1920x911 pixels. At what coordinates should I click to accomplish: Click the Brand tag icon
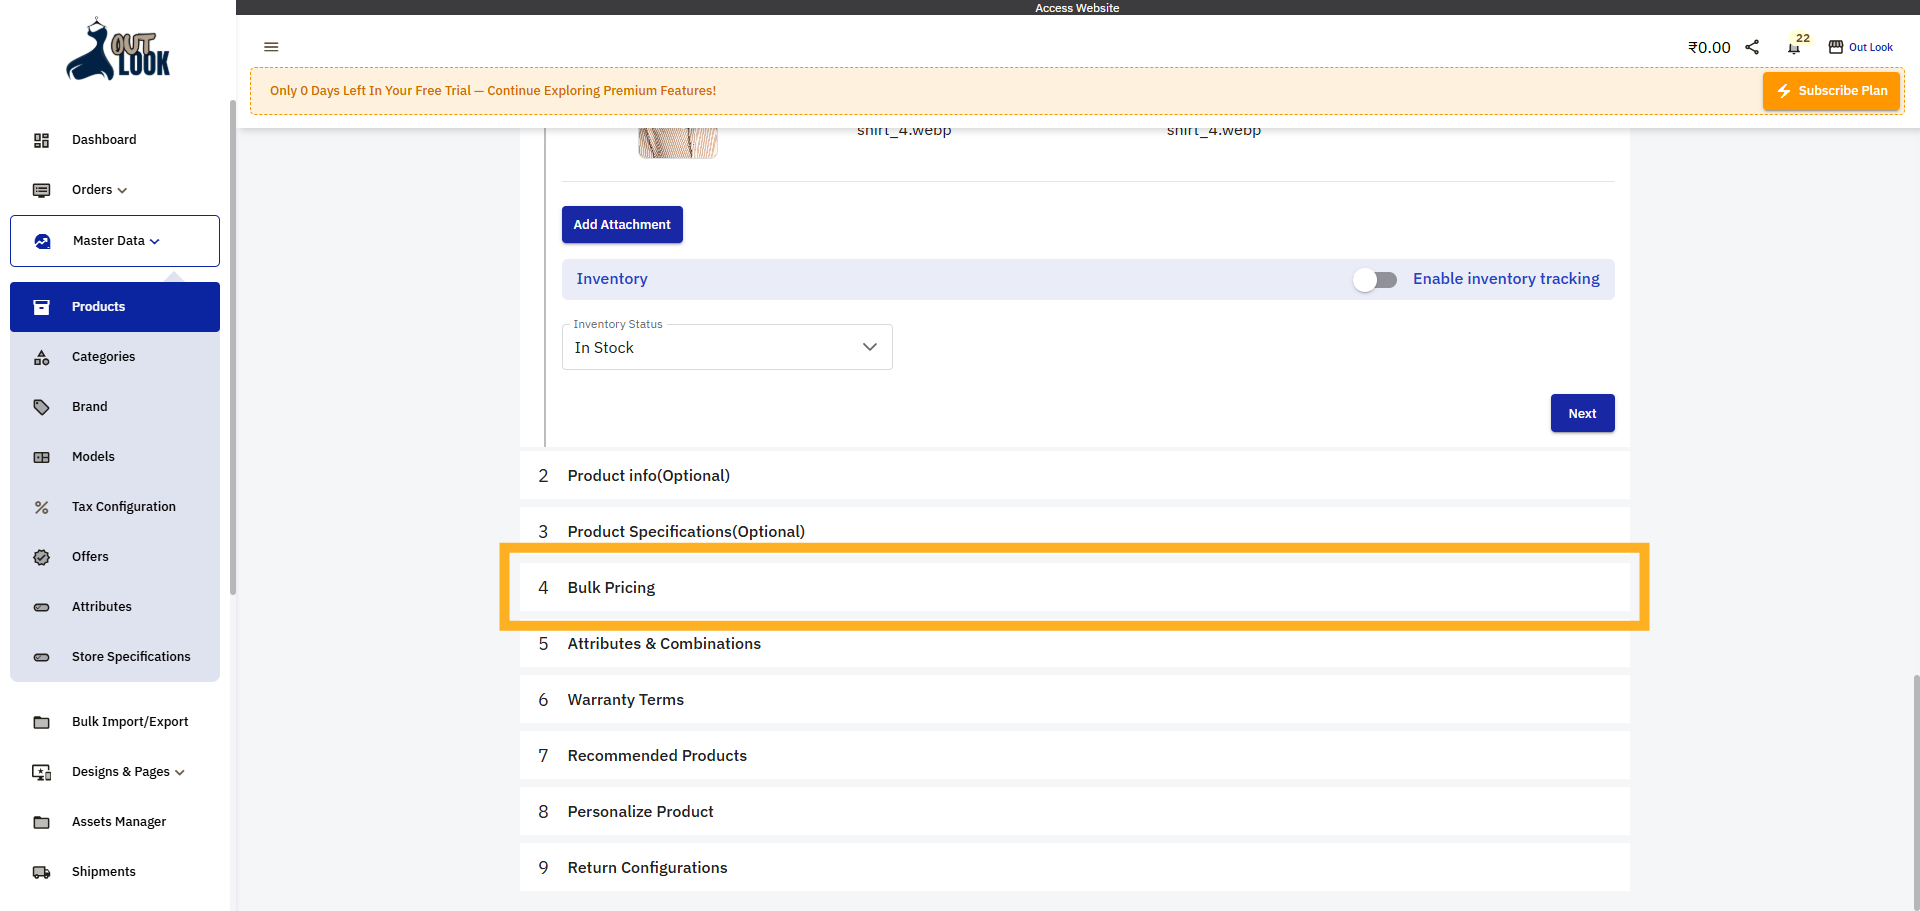41,407
